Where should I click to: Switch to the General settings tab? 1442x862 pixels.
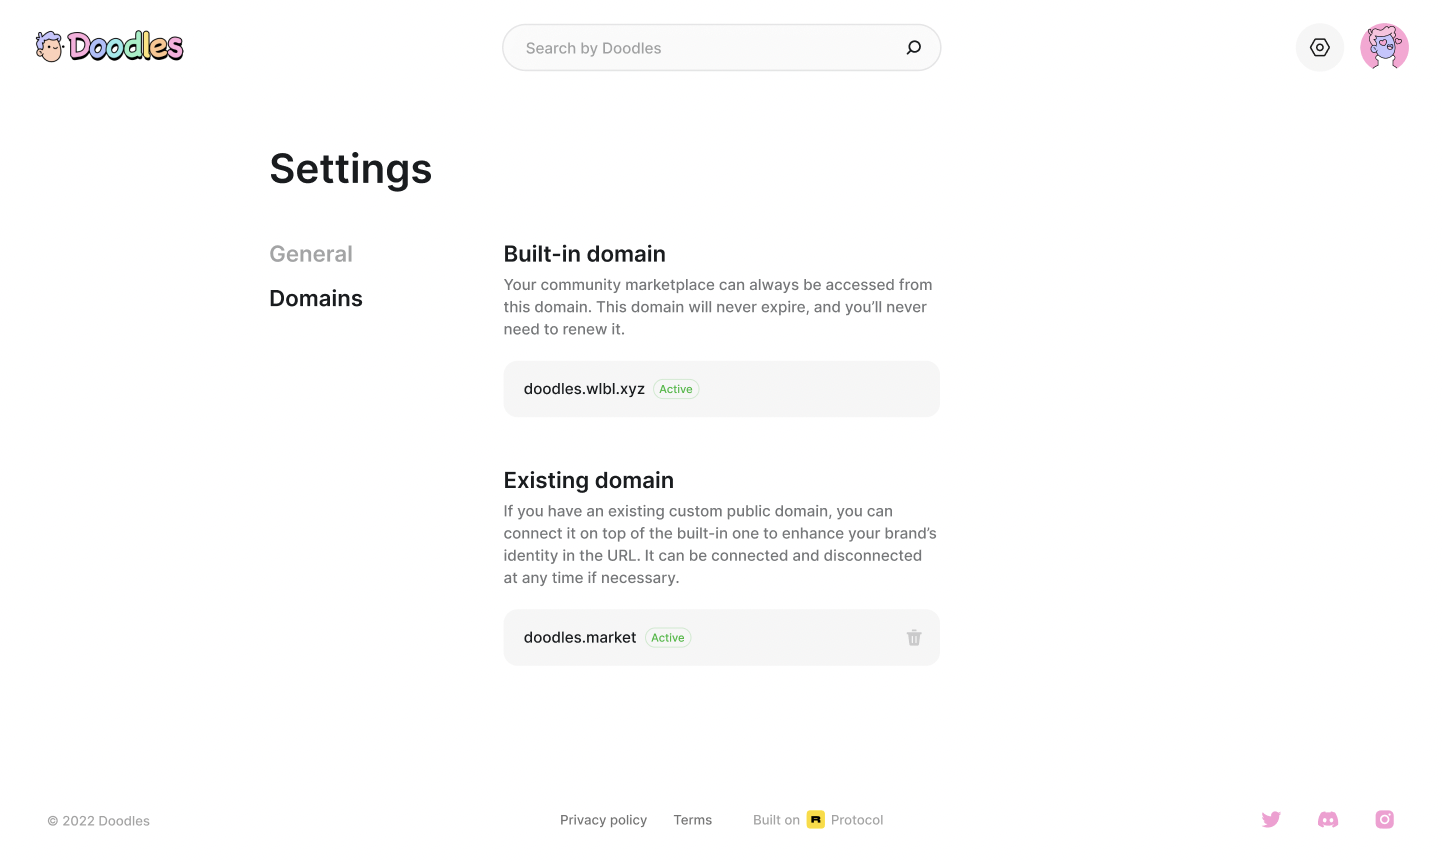311,254
